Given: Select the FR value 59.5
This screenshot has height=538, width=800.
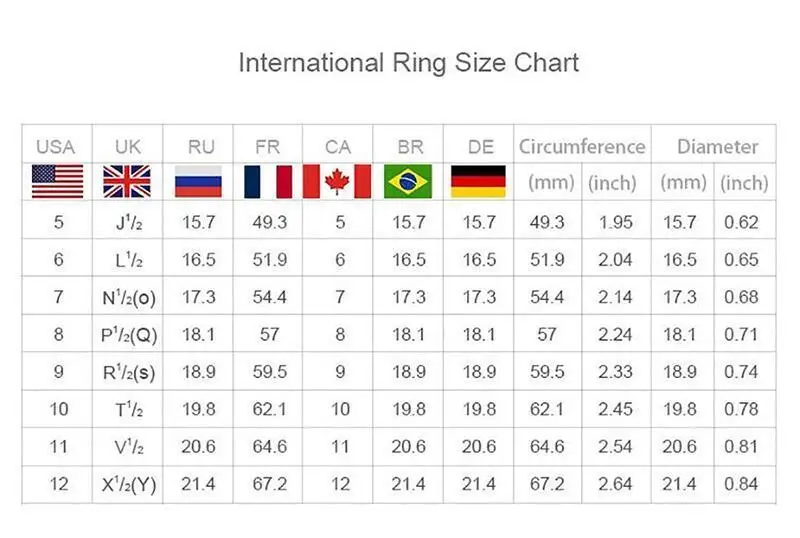Looking at the screenshot, I should (269, 372).
